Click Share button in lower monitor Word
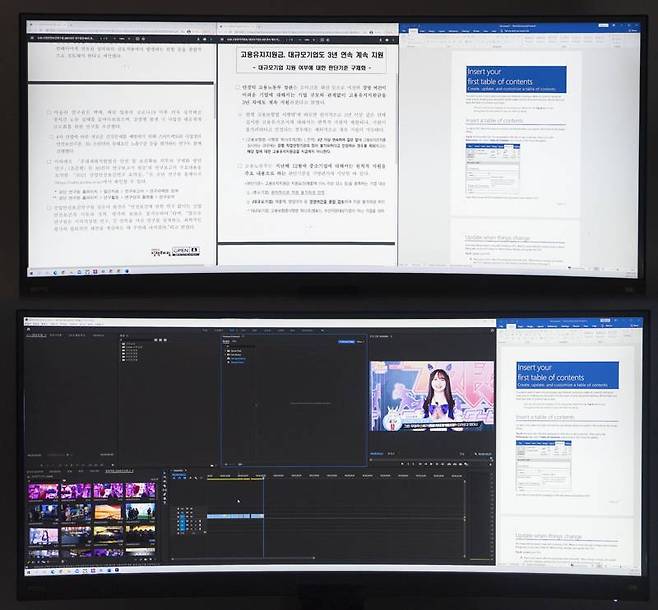The image size is (658, 610). [635, 326]
